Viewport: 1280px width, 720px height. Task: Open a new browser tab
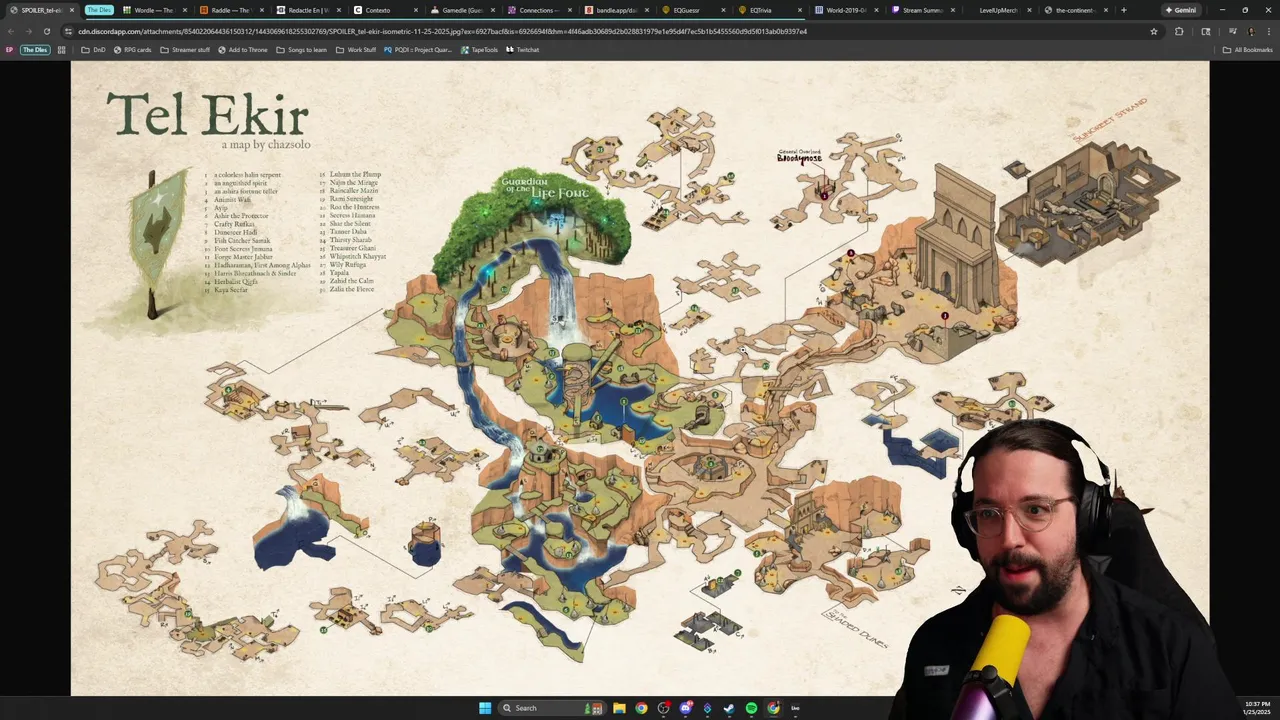pyautogui.click(x=1124, y=10)
